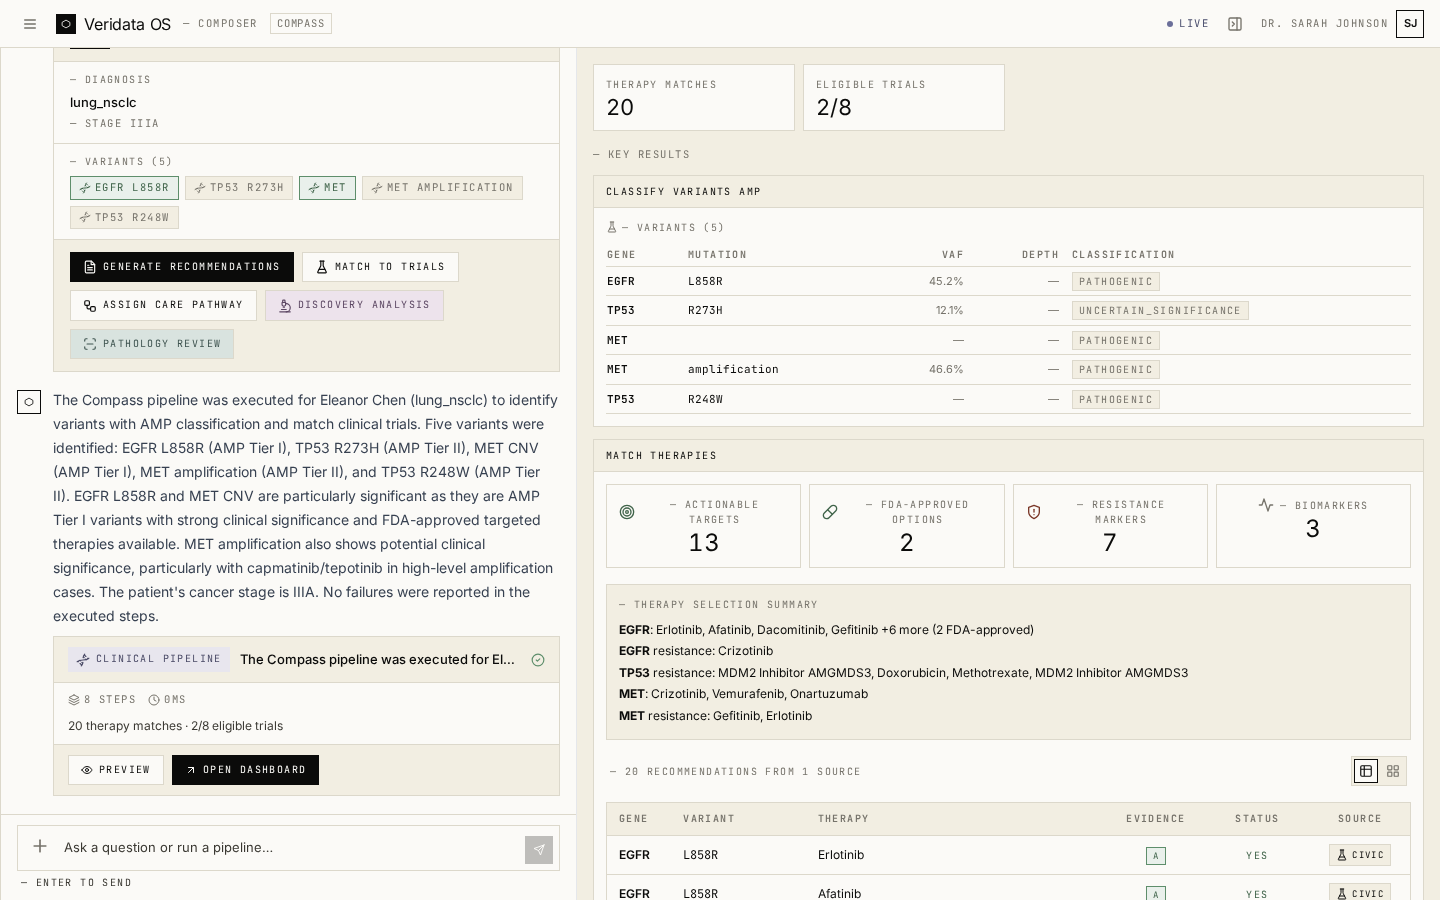The width and height of the screenshot is (1440, 900).
Task: Click the CIVIC source badge for Afatinib
Action: pyautogui.click(x=1360, y=893)
